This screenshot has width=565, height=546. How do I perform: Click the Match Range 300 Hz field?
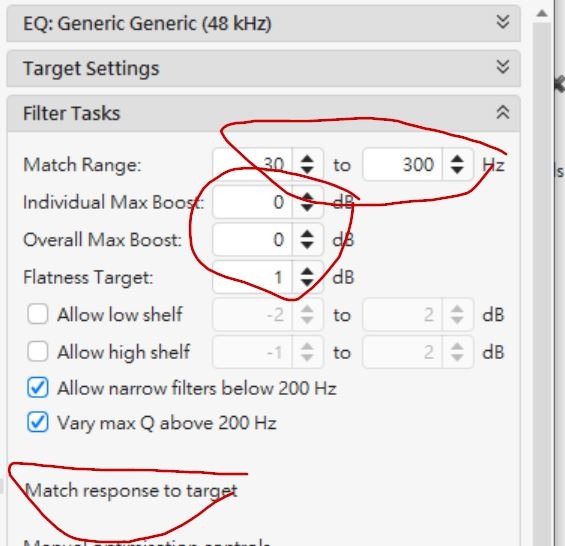(x=402, y=165)
